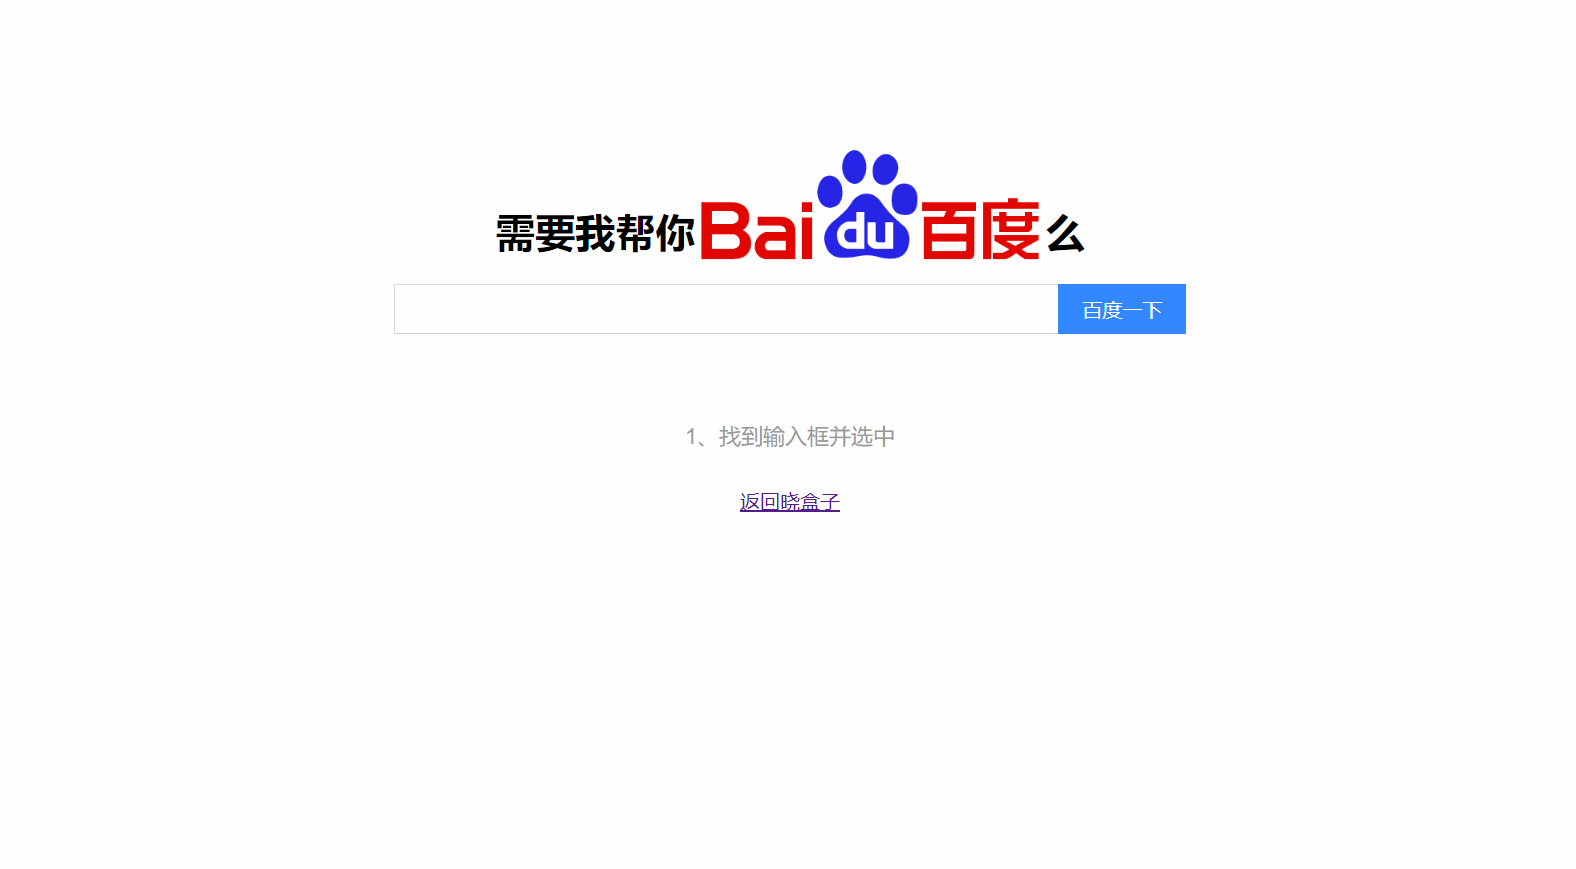The width and height of the screenshot is (1576, 869).
Task: Click the black "需要我帮你" heading text
Action: 595,234
